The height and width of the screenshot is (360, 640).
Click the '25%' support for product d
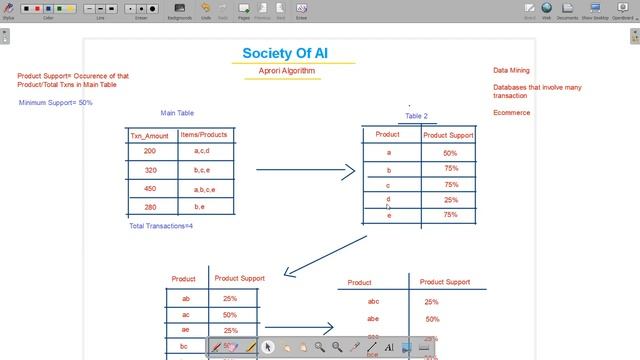click(x=451, y=200)
